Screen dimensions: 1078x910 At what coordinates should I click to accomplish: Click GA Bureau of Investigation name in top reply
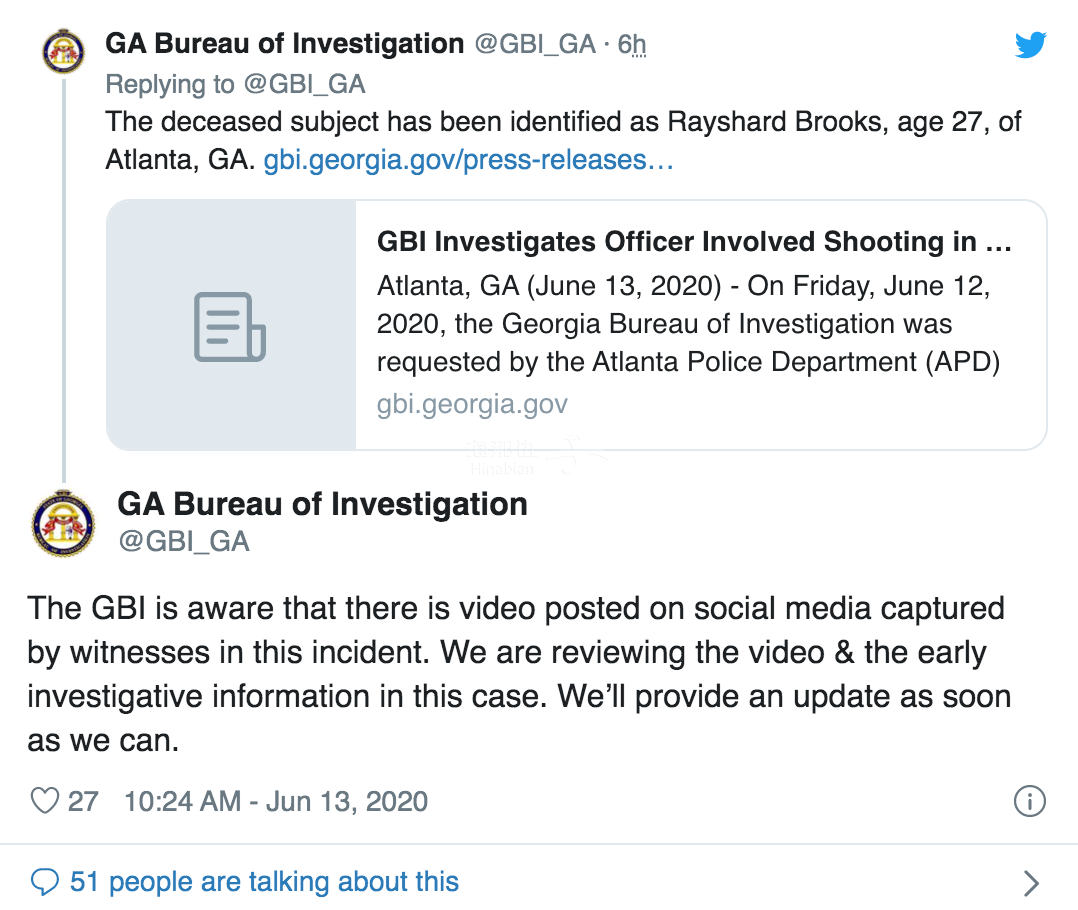[x=285, y=43]
